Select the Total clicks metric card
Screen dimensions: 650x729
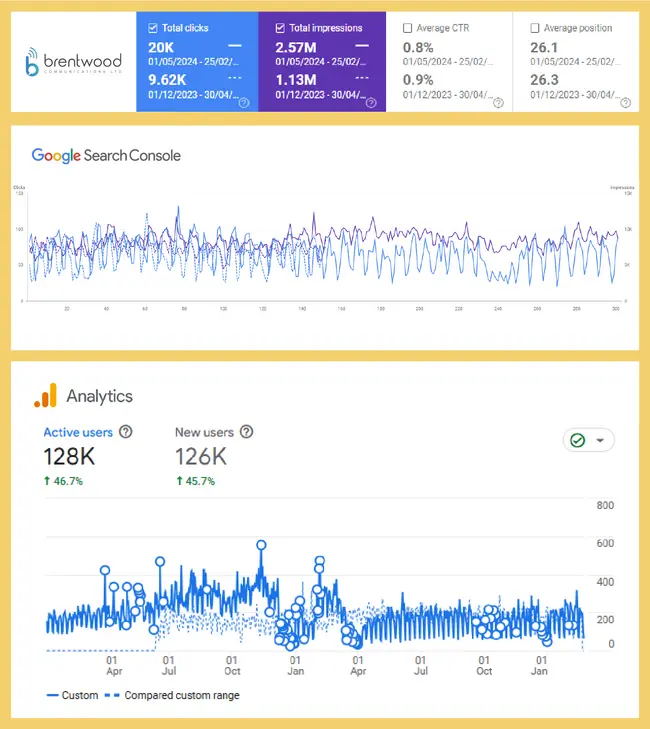click(197, 62)
